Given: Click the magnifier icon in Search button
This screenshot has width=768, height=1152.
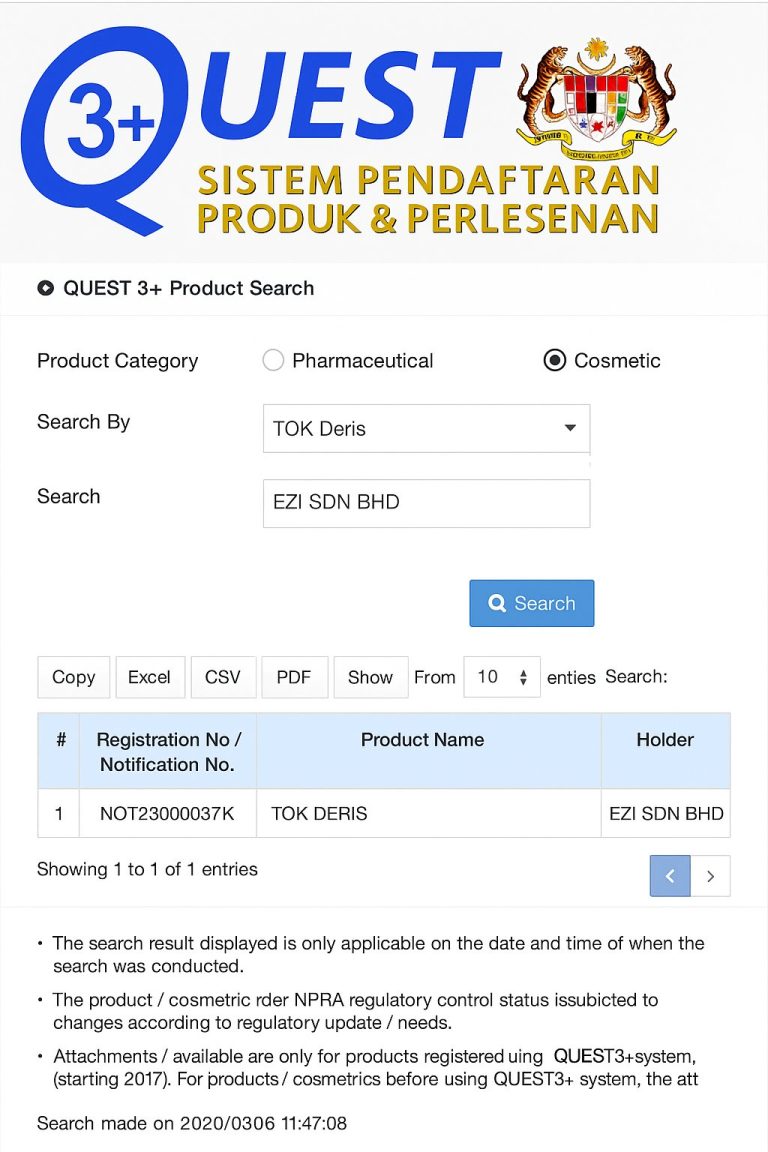Looking at the screenshot, I should pyautogui.click(x=497, y=604).
